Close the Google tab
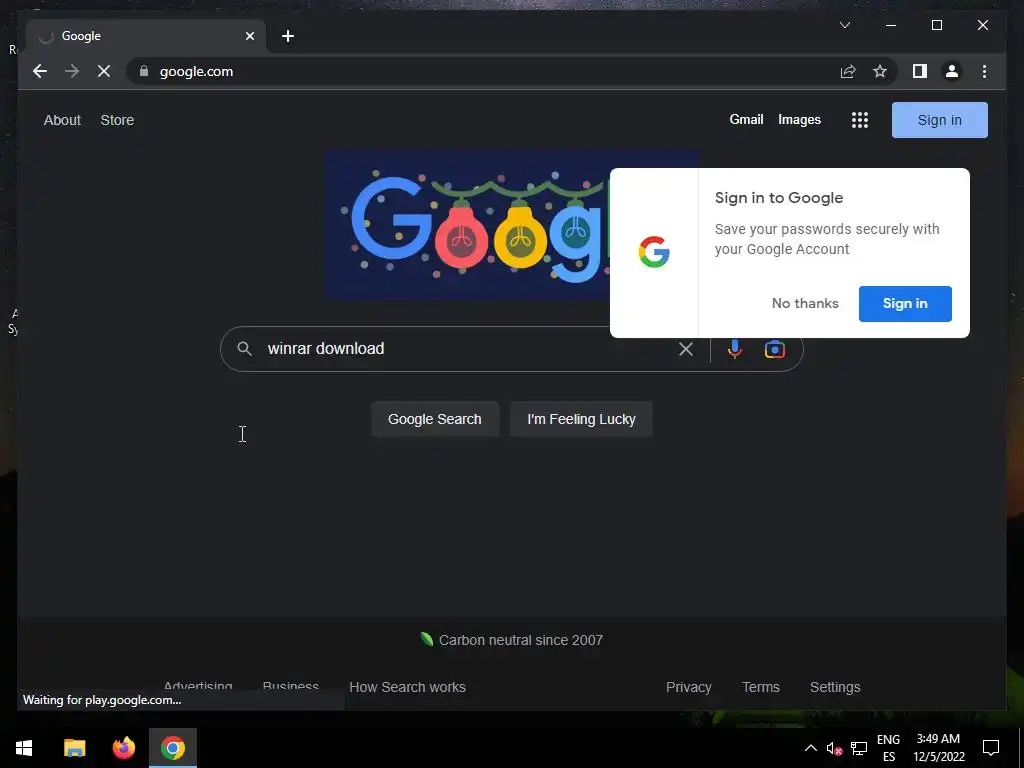1024x768 pixels. (249, 36)
